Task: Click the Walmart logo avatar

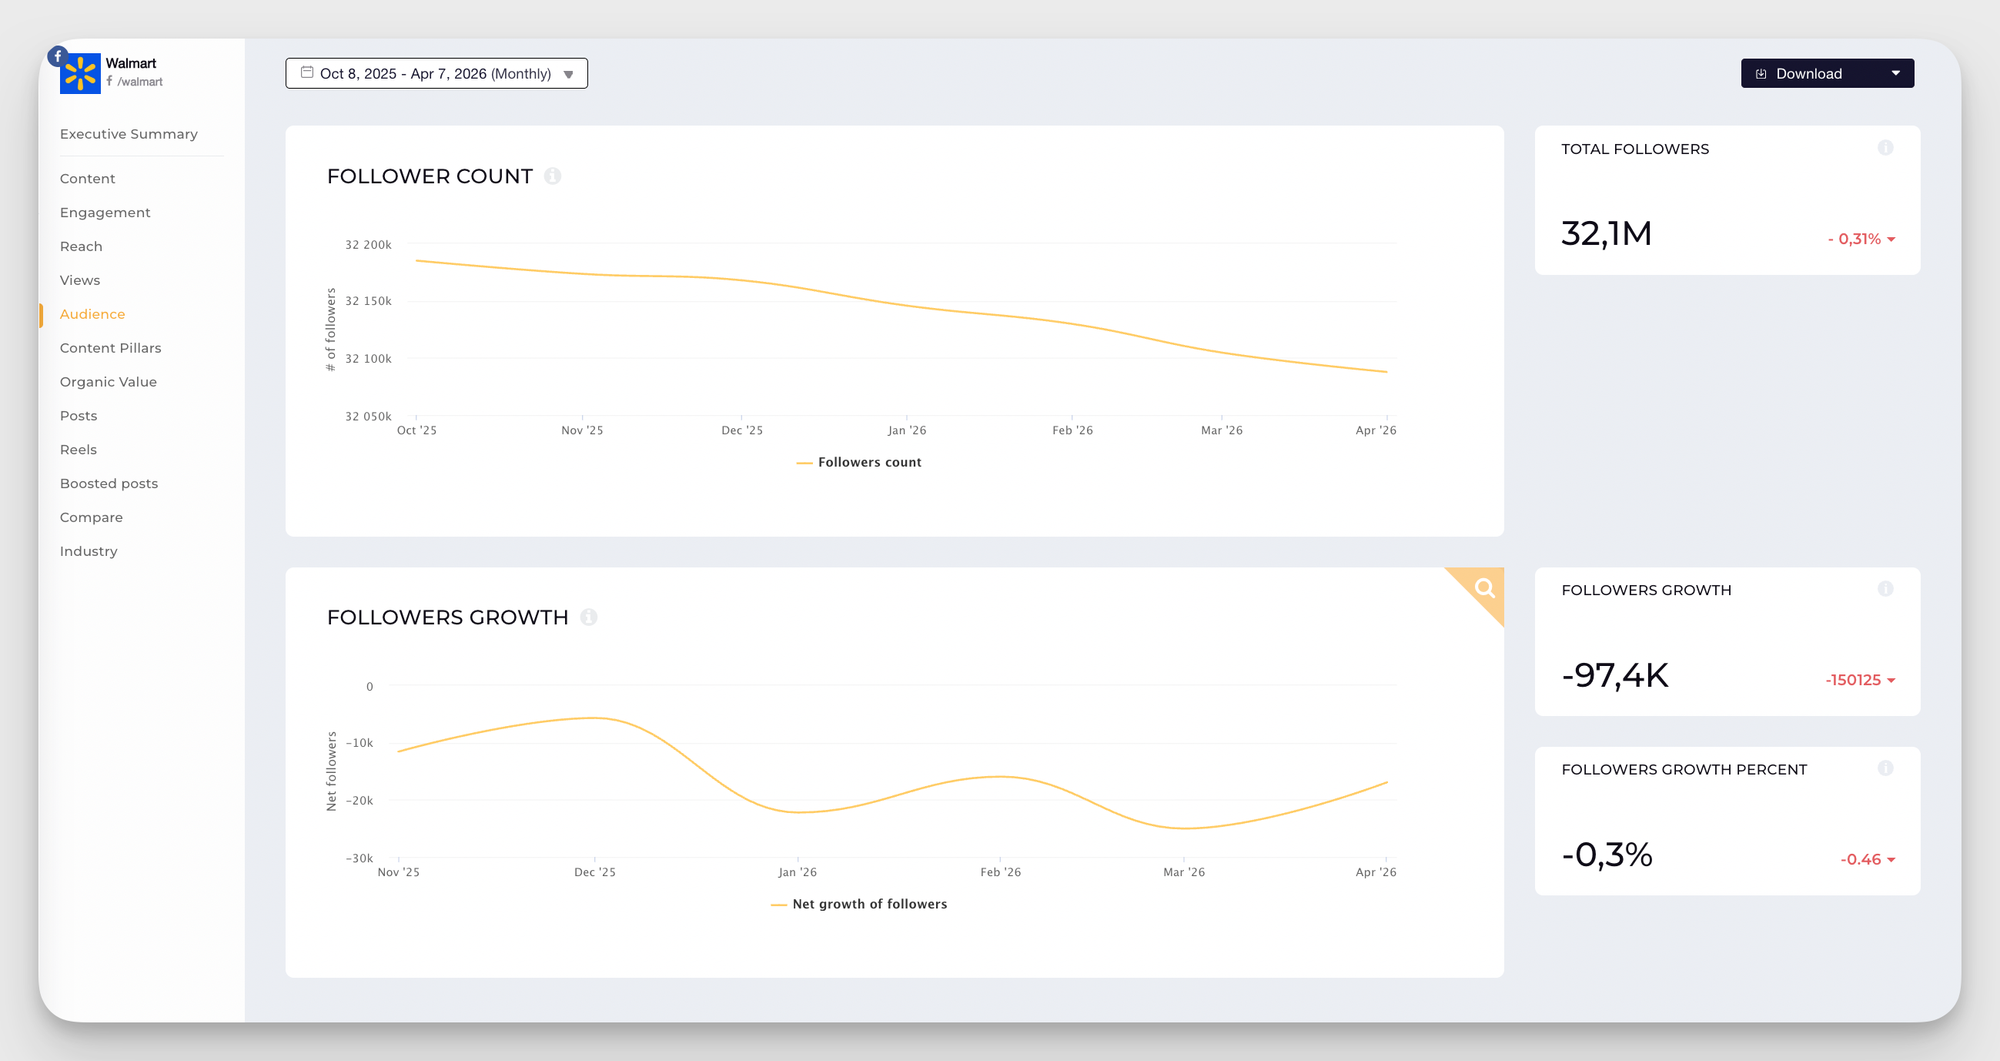Action: 81,72
